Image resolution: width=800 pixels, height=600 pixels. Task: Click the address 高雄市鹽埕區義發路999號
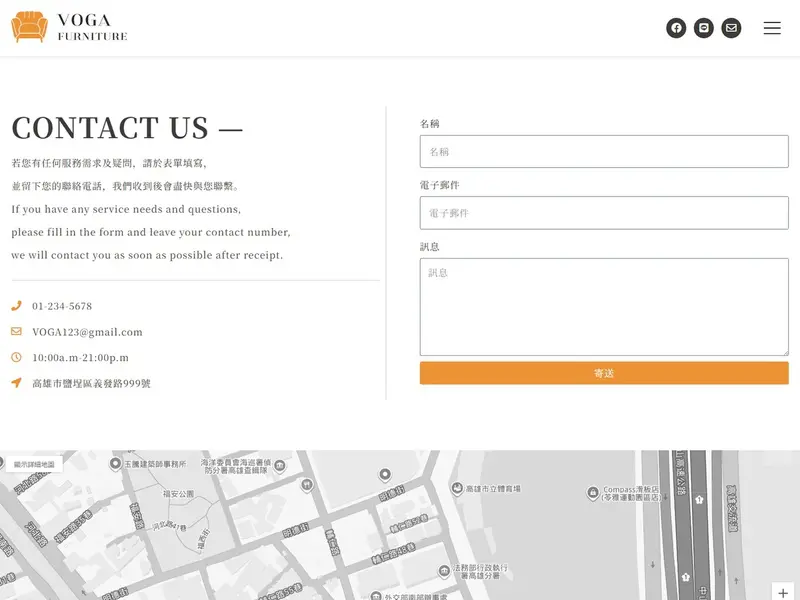click(91, 383)
